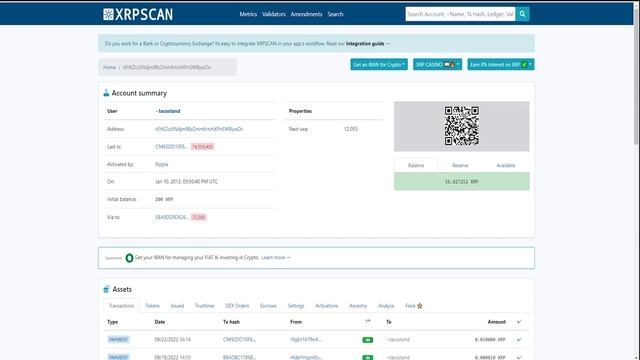Viewport: 640px width, 360px height.
Task: Click the star icon on Flare tab
Action: click(x=420, y=306)
